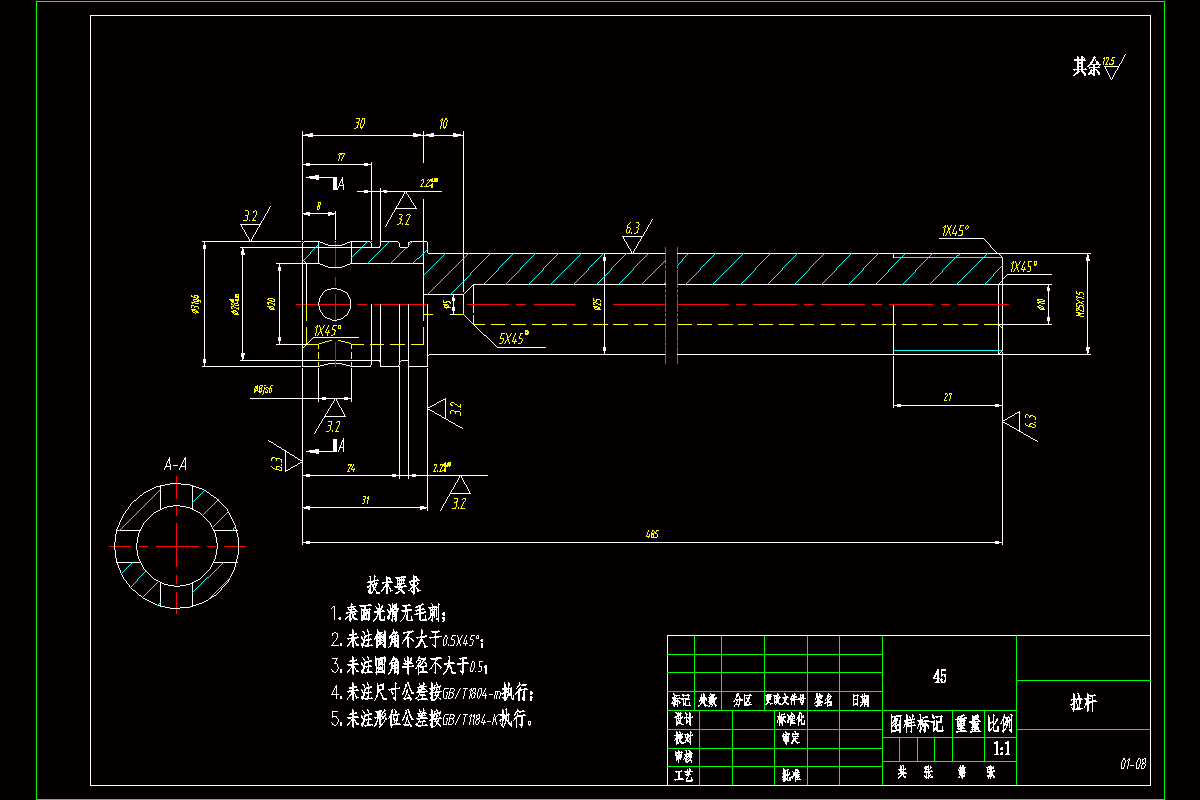This screenshot has width=1200, height=800.
Task: Select the 5X45° chamfer annotation
Action: coord(513,339)
